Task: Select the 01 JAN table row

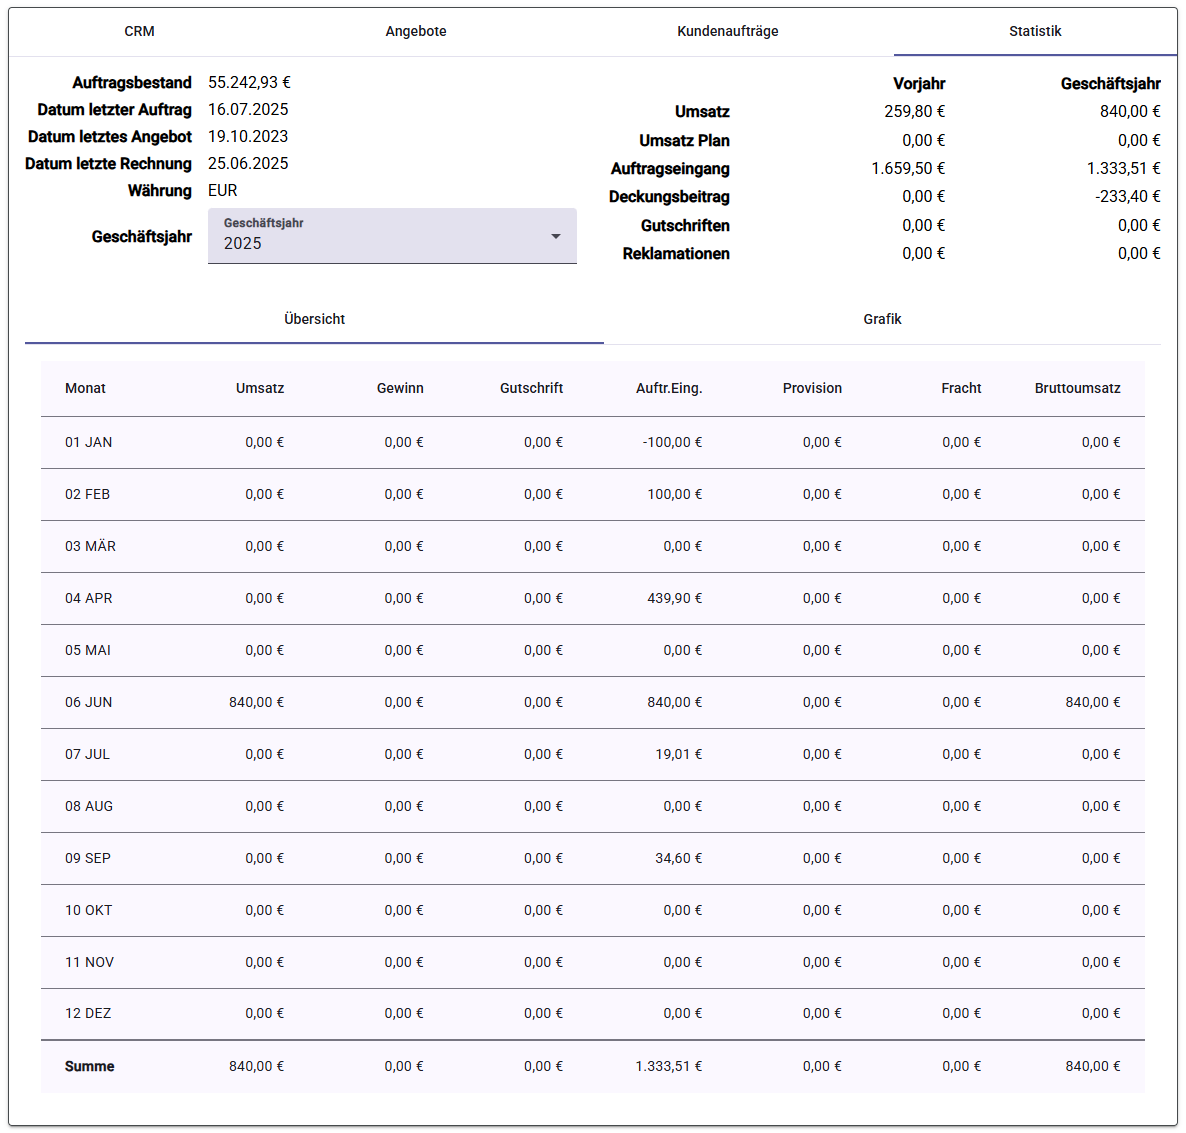Action: tap(592, 442)
